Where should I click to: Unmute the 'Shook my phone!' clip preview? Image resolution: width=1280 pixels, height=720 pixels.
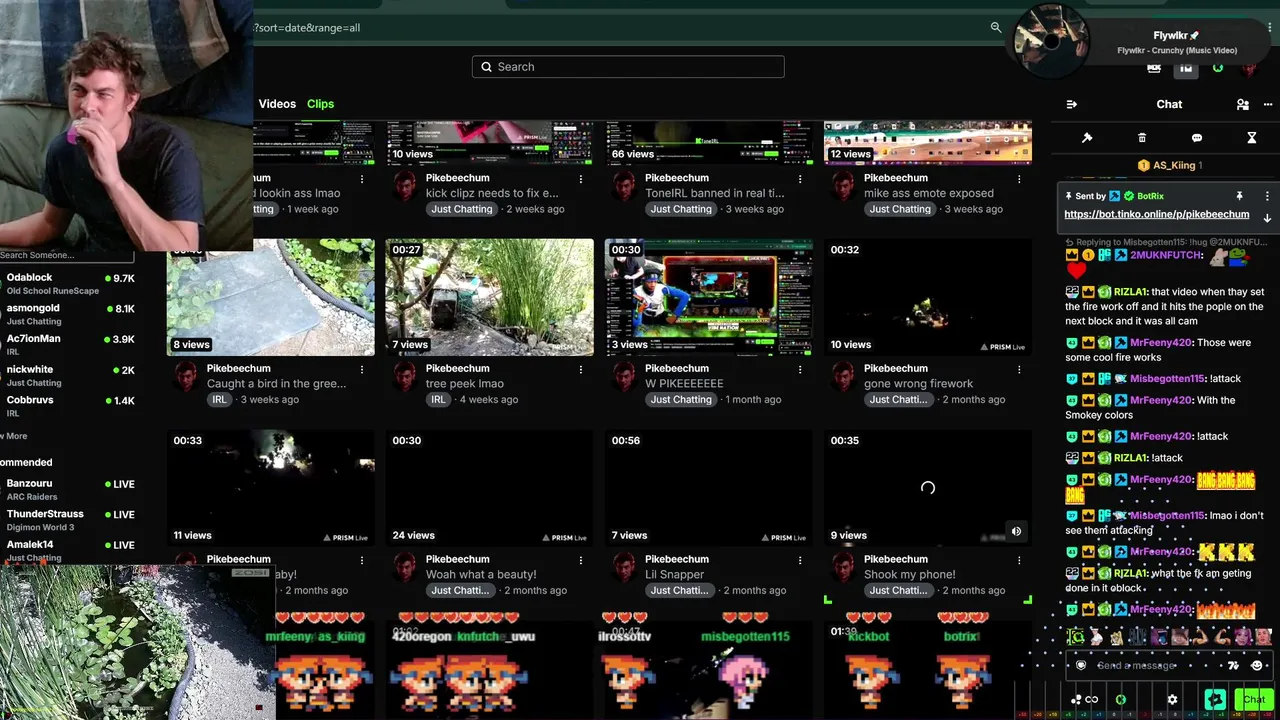(x=1016, y=532)
